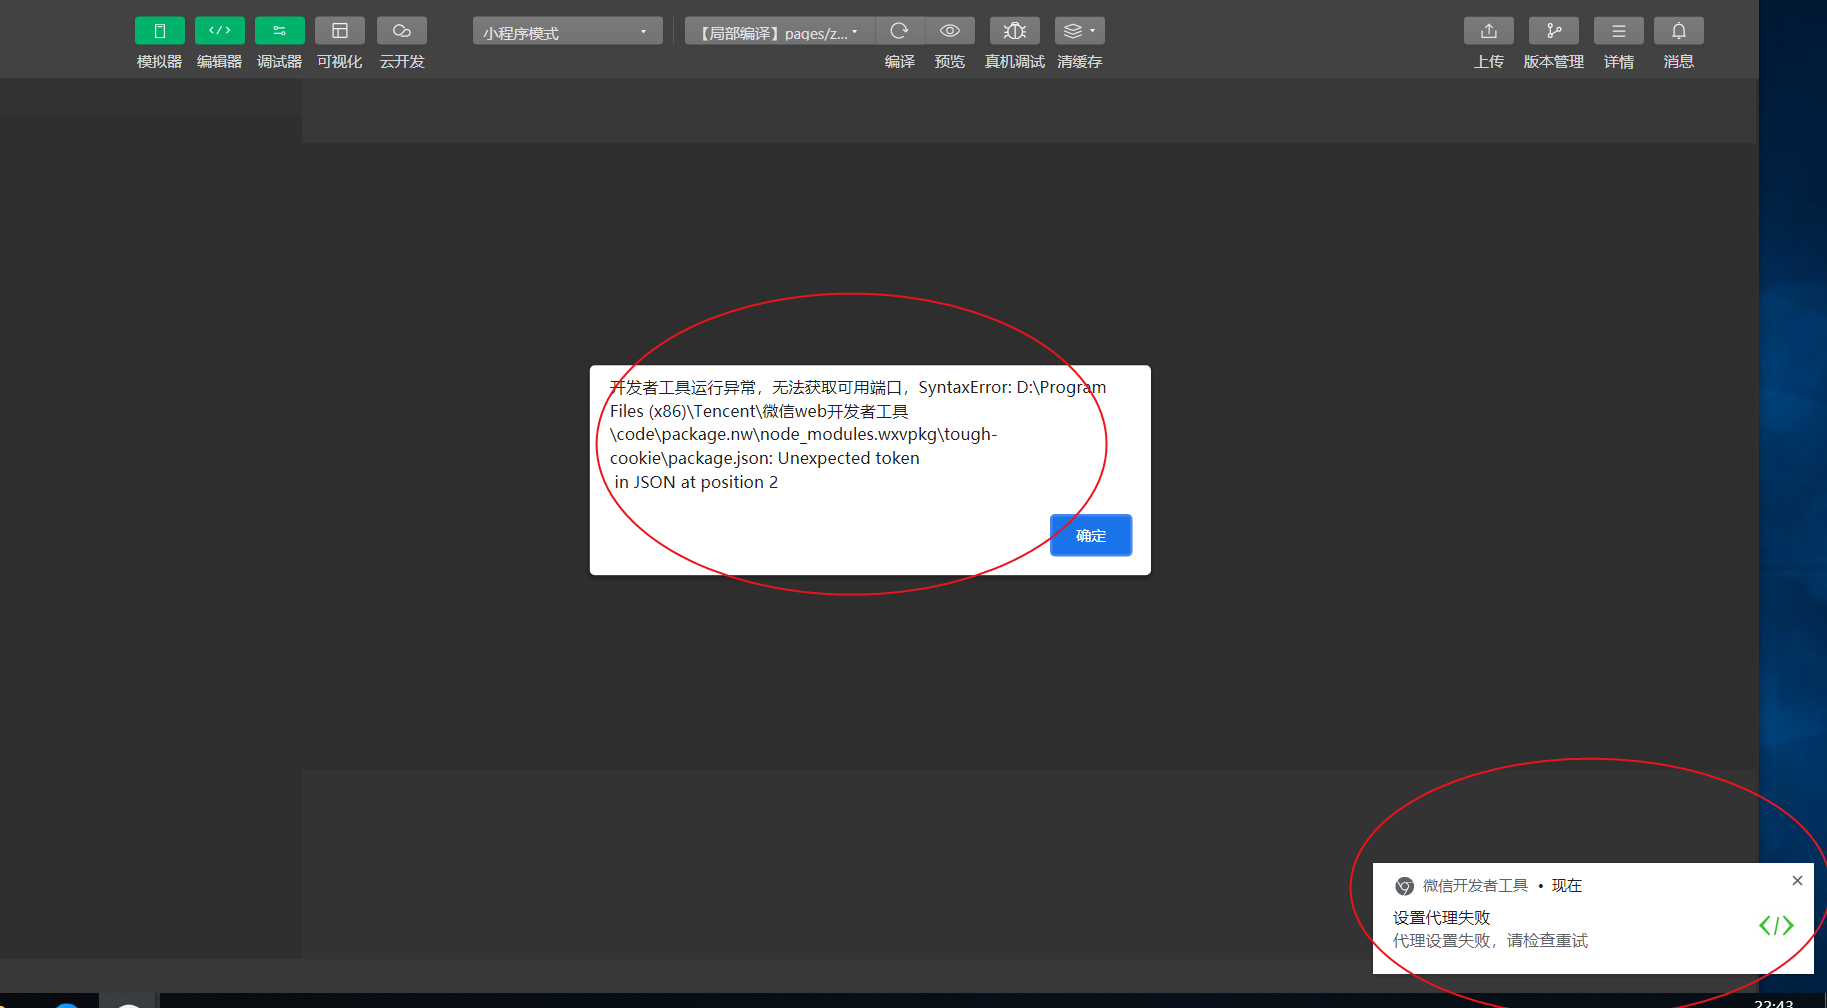Screen dimensions: 1827x1008
Task: Start 真机调试 with the bug icon
Action: click(1015, 31)
